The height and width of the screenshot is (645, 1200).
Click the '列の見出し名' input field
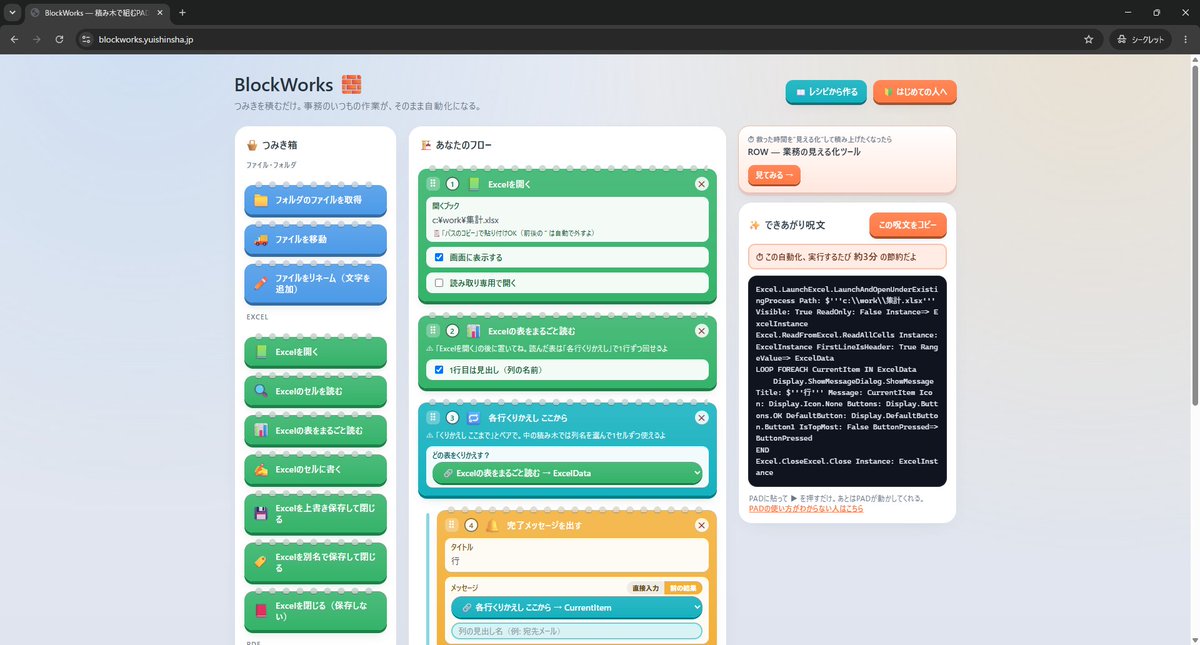577,631
